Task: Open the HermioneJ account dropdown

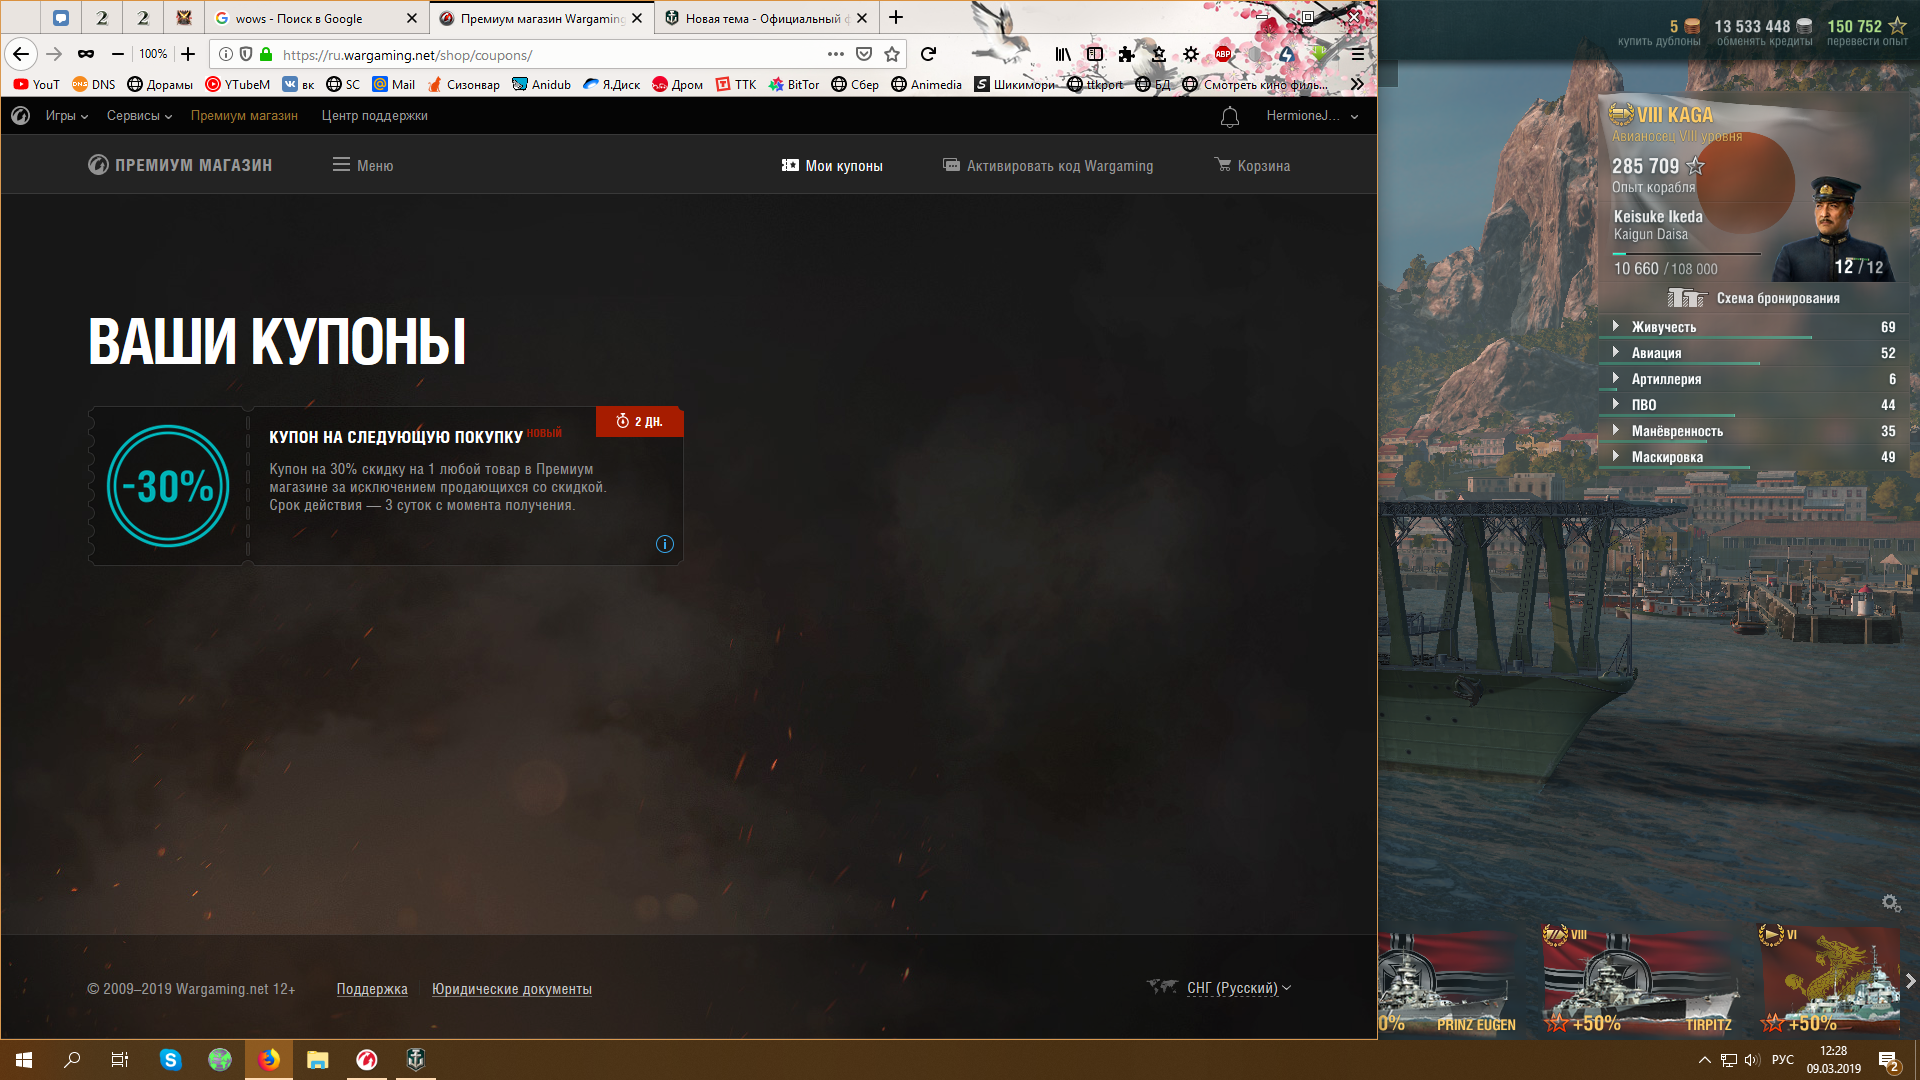Action: (x=1312, y=116)
